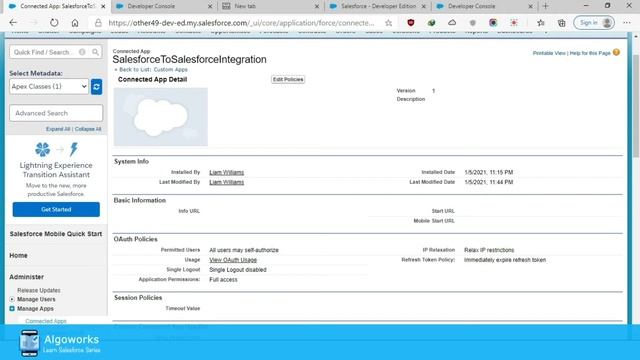Open the browser settings ellipsis menu
This screenshot has height=360, width=640.
click(627, 23)
